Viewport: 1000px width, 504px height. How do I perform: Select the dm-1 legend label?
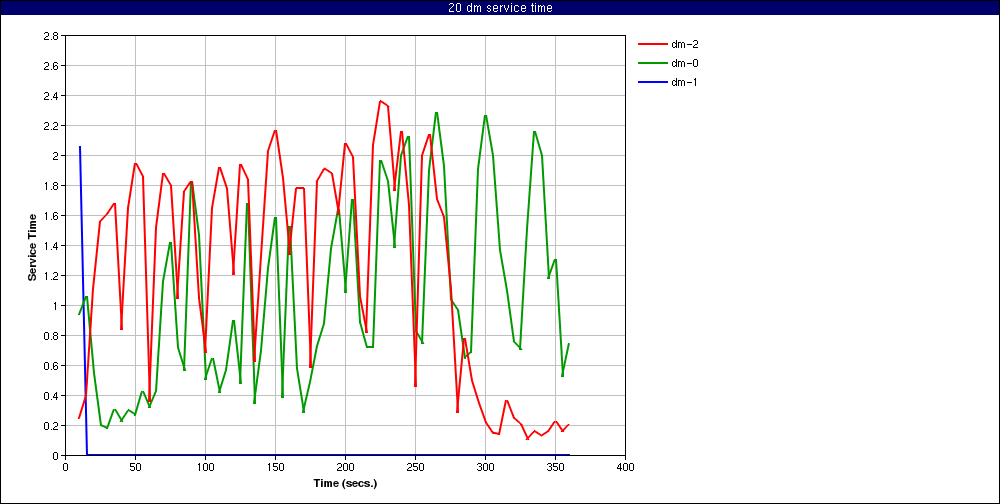(x=684, y=82)
